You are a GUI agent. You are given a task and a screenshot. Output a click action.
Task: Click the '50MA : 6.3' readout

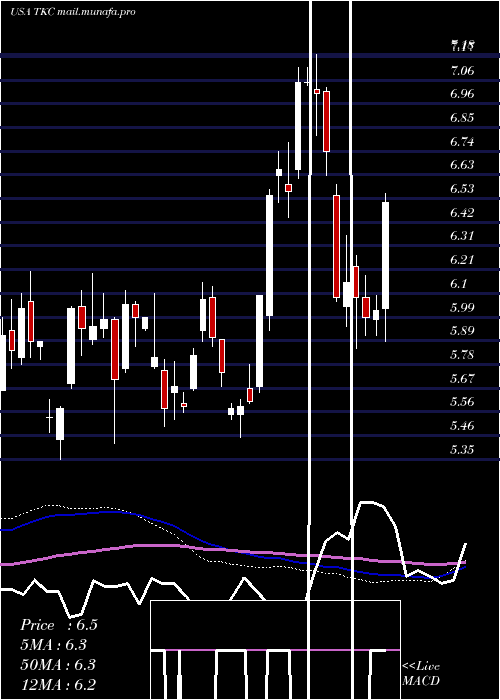(58, 665)
